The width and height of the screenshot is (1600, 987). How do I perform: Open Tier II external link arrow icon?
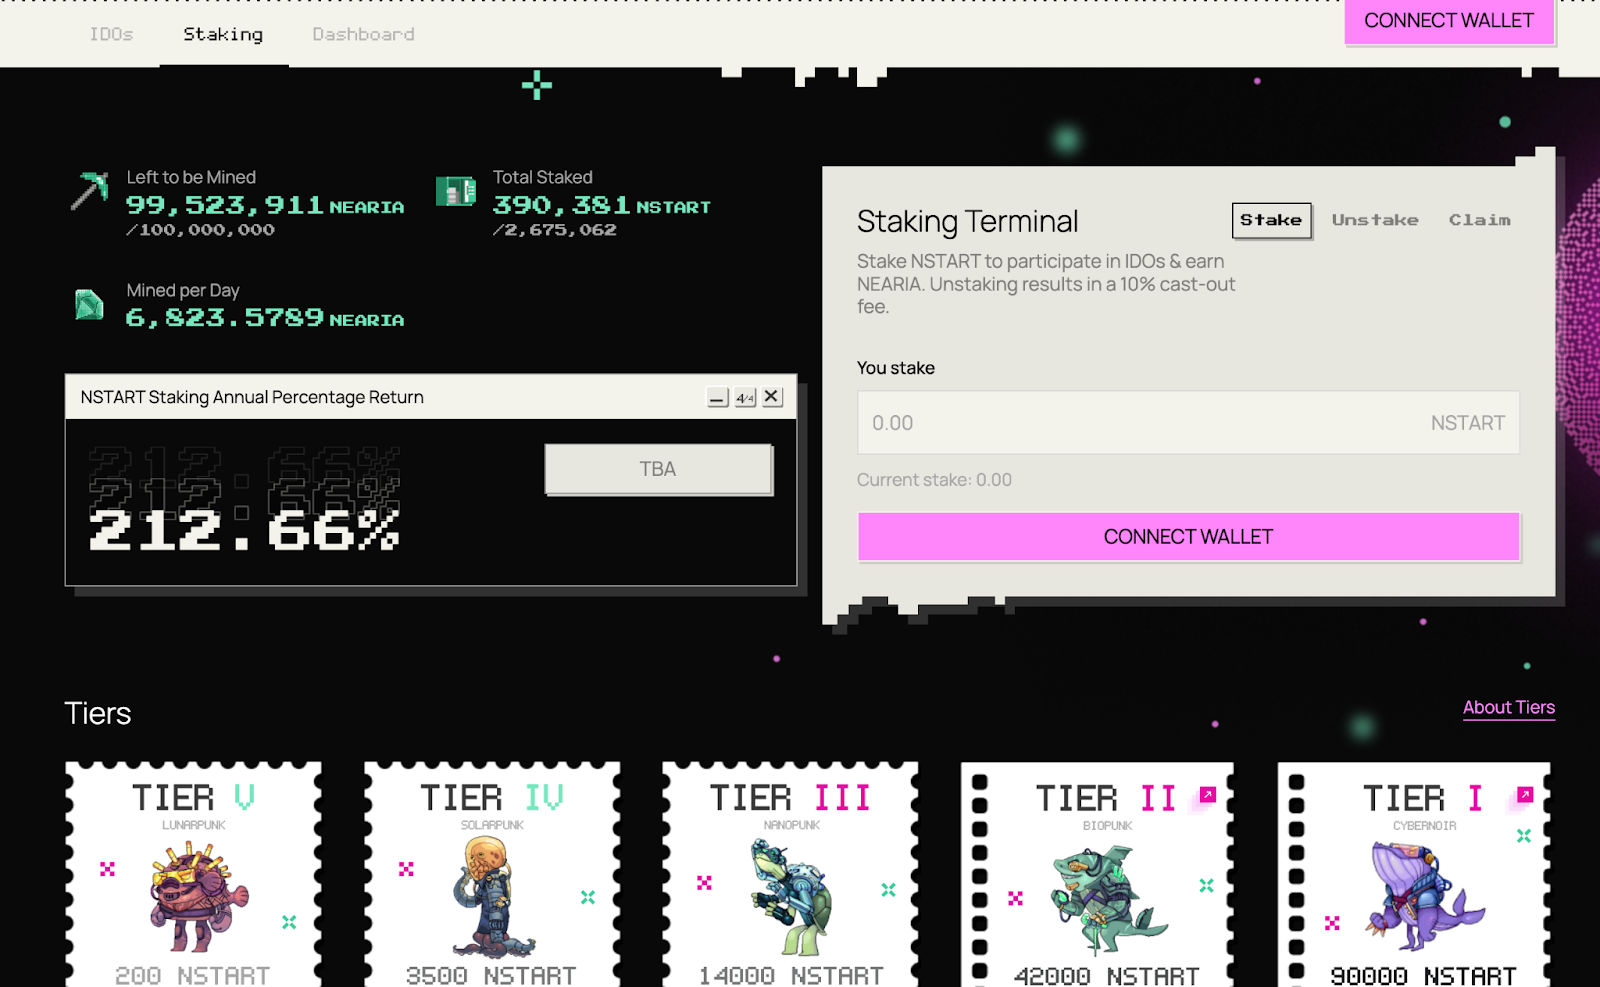(x=1207, y=795)
